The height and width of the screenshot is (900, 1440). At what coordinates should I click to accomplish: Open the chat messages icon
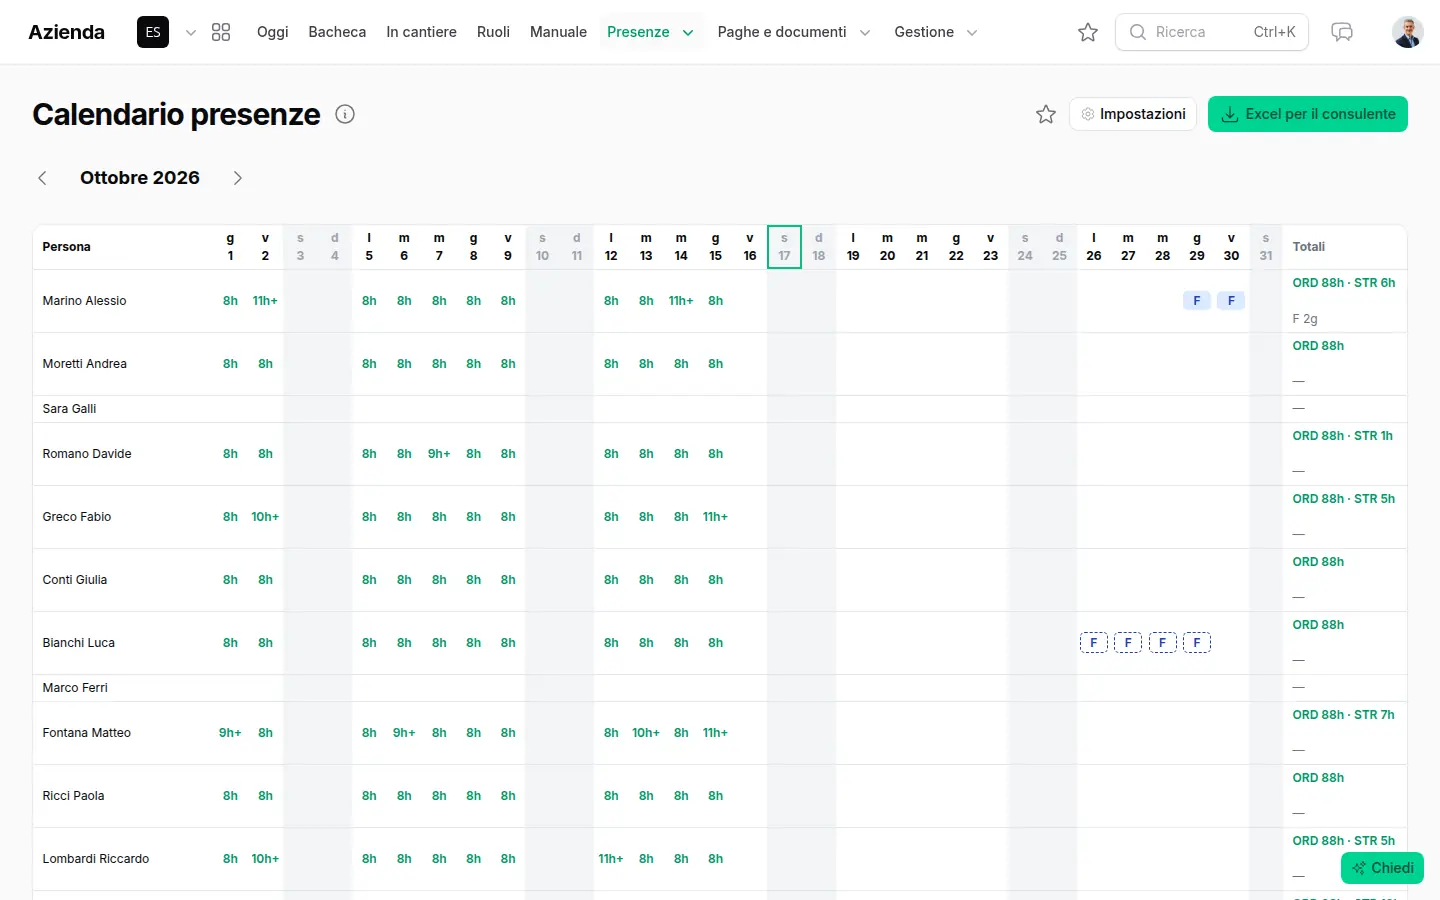(x=1342, y=32)
